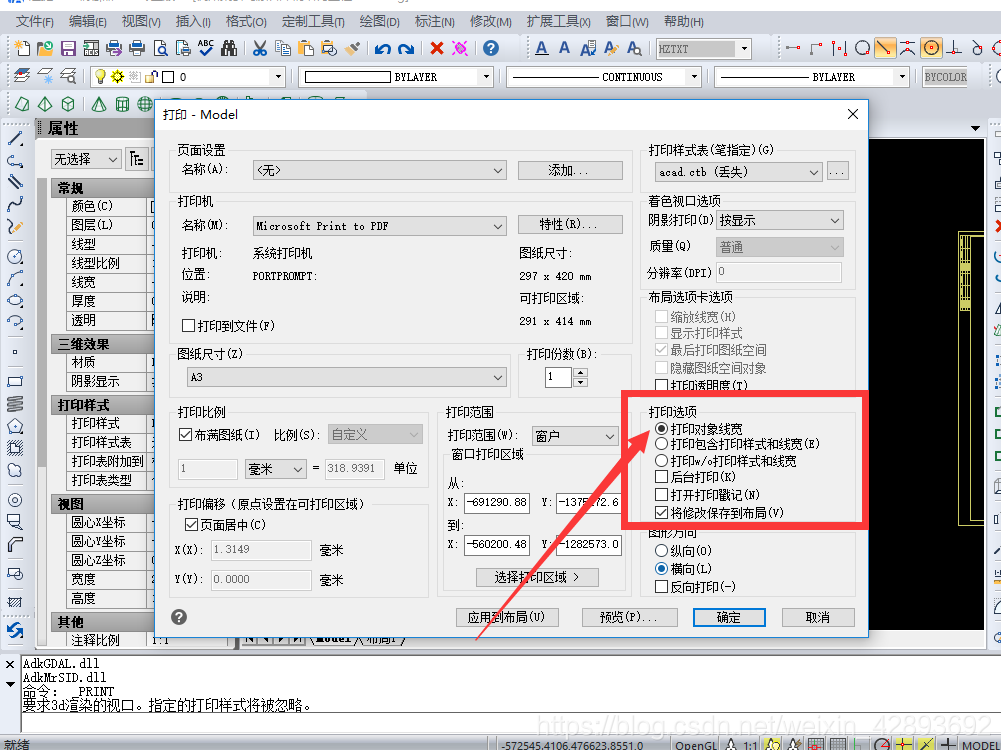Open page setup 名称 dropdown

(380, 170)
